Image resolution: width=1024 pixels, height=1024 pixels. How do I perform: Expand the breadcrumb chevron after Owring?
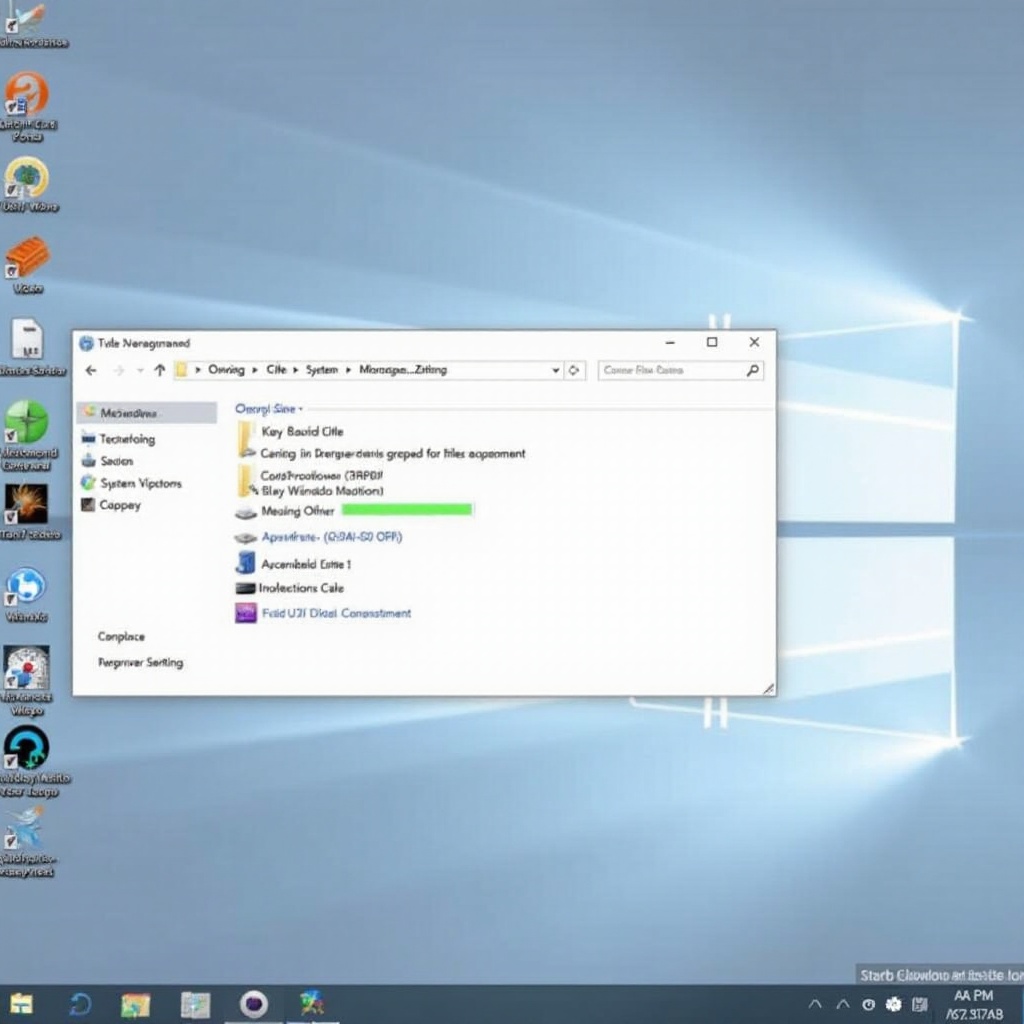(x=255, y=370)
